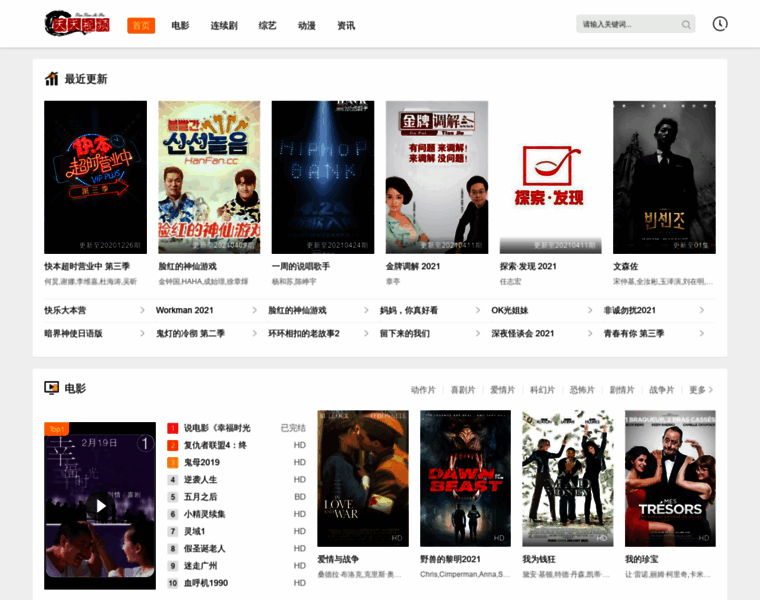Click 文森佐 title under poster
Screen dimensions: 760x600
click(x=626, y=266)
